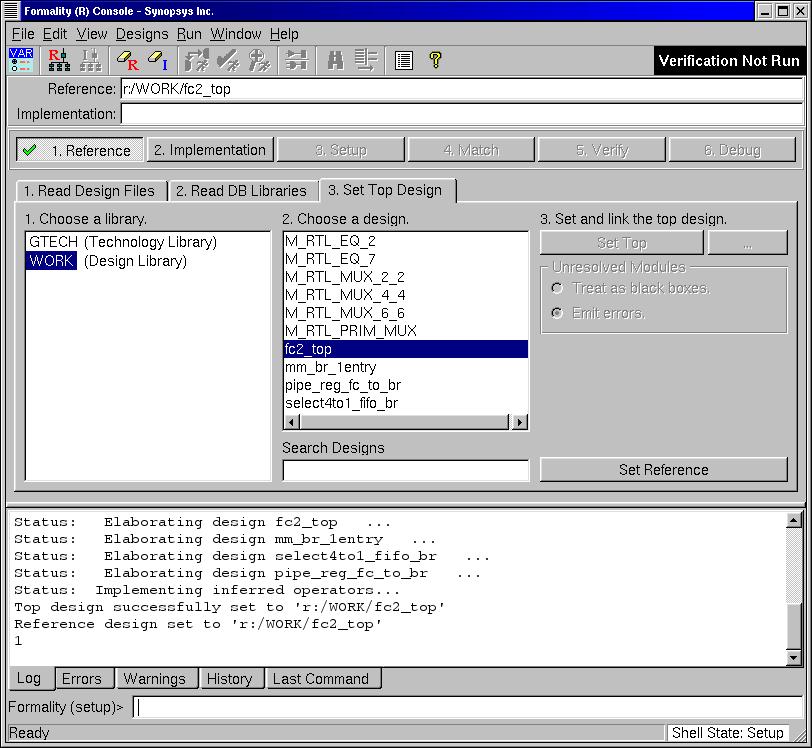812x748 pixels.
Task: Click design list right scroll arrow
Action: [519, 422]
